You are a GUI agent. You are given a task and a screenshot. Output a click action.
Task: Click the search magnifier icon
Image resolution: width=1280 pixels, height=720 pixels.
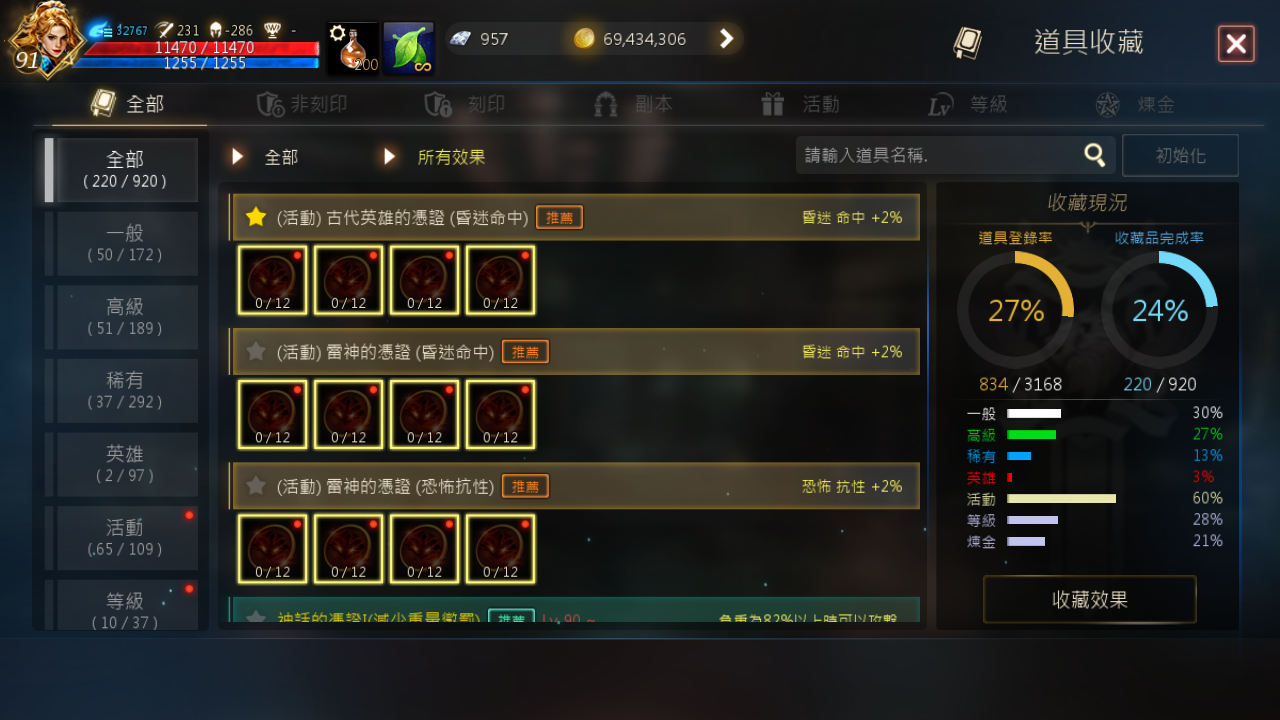pyautogui.click(x=1095, y=155)
